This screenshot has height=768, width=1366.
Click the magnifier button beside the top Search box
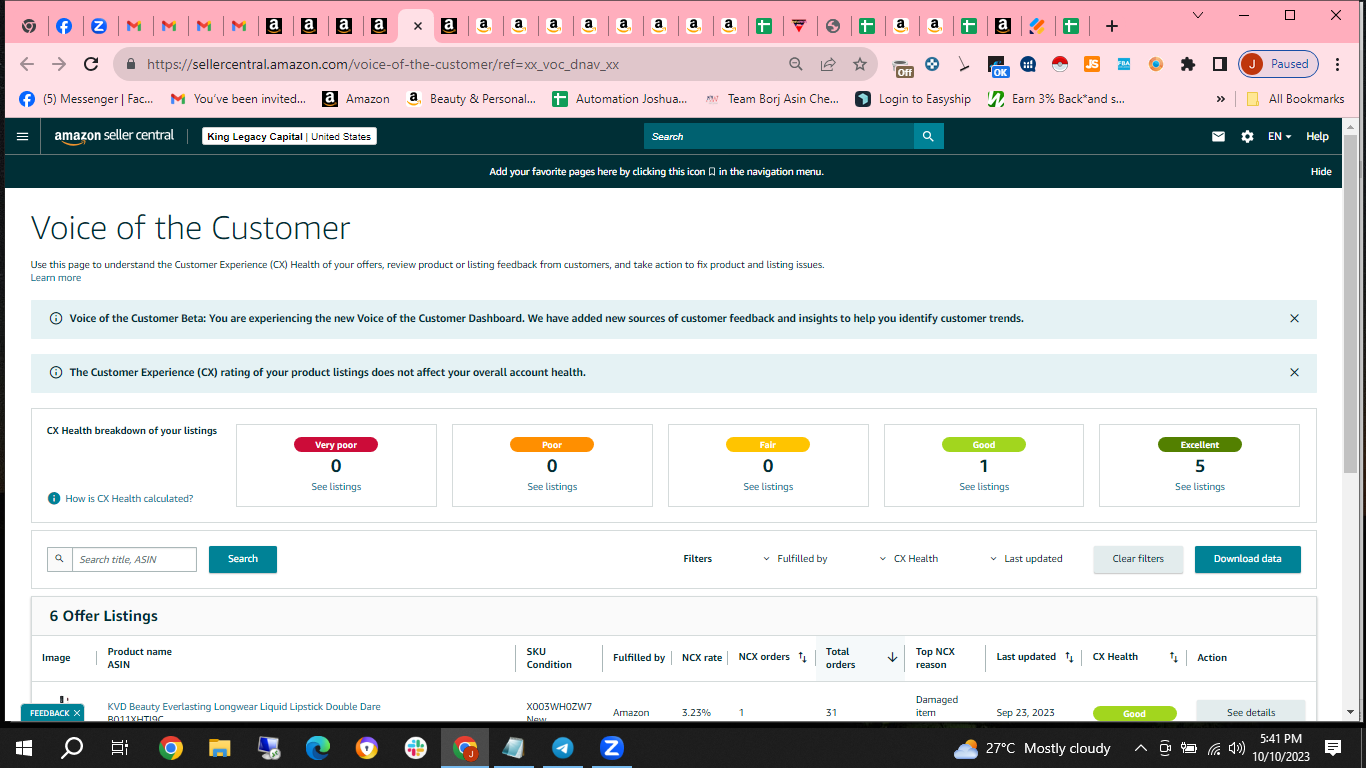click(928, 136)
